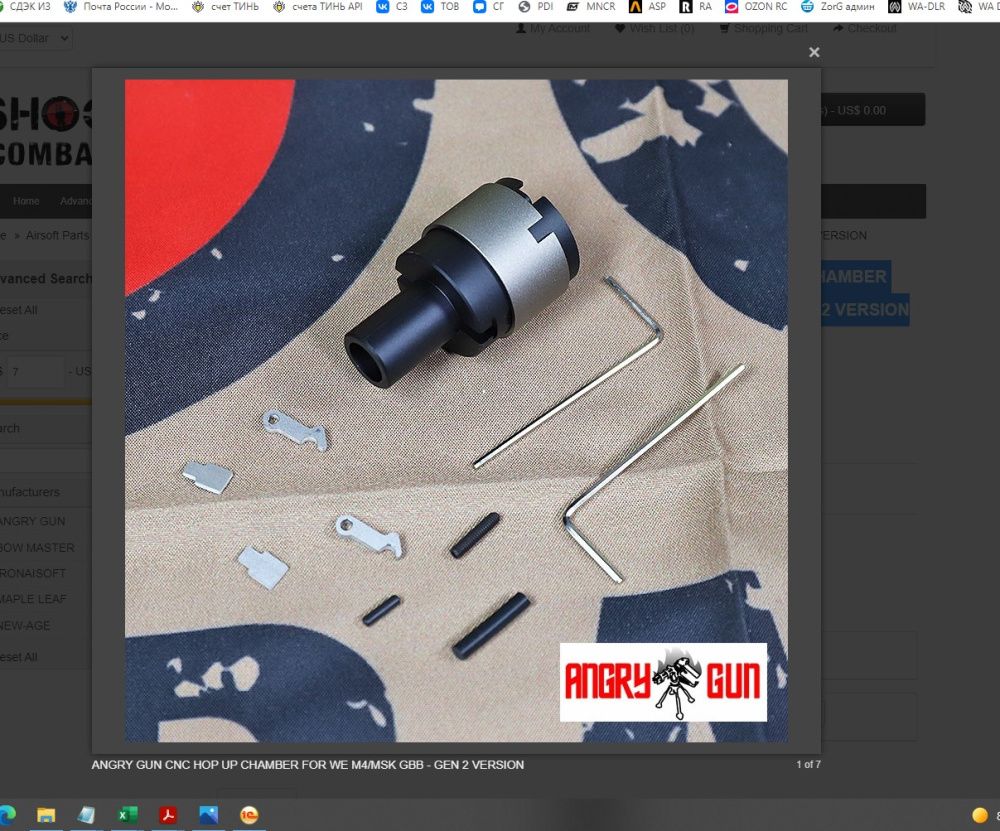
Task: Open the СДЭК ИЗ bookmark
Action: tap(26, 7)
